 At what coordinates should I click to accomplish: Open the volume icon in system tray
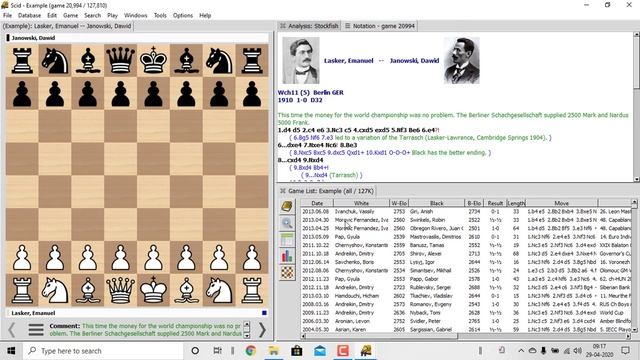[577, 351]
